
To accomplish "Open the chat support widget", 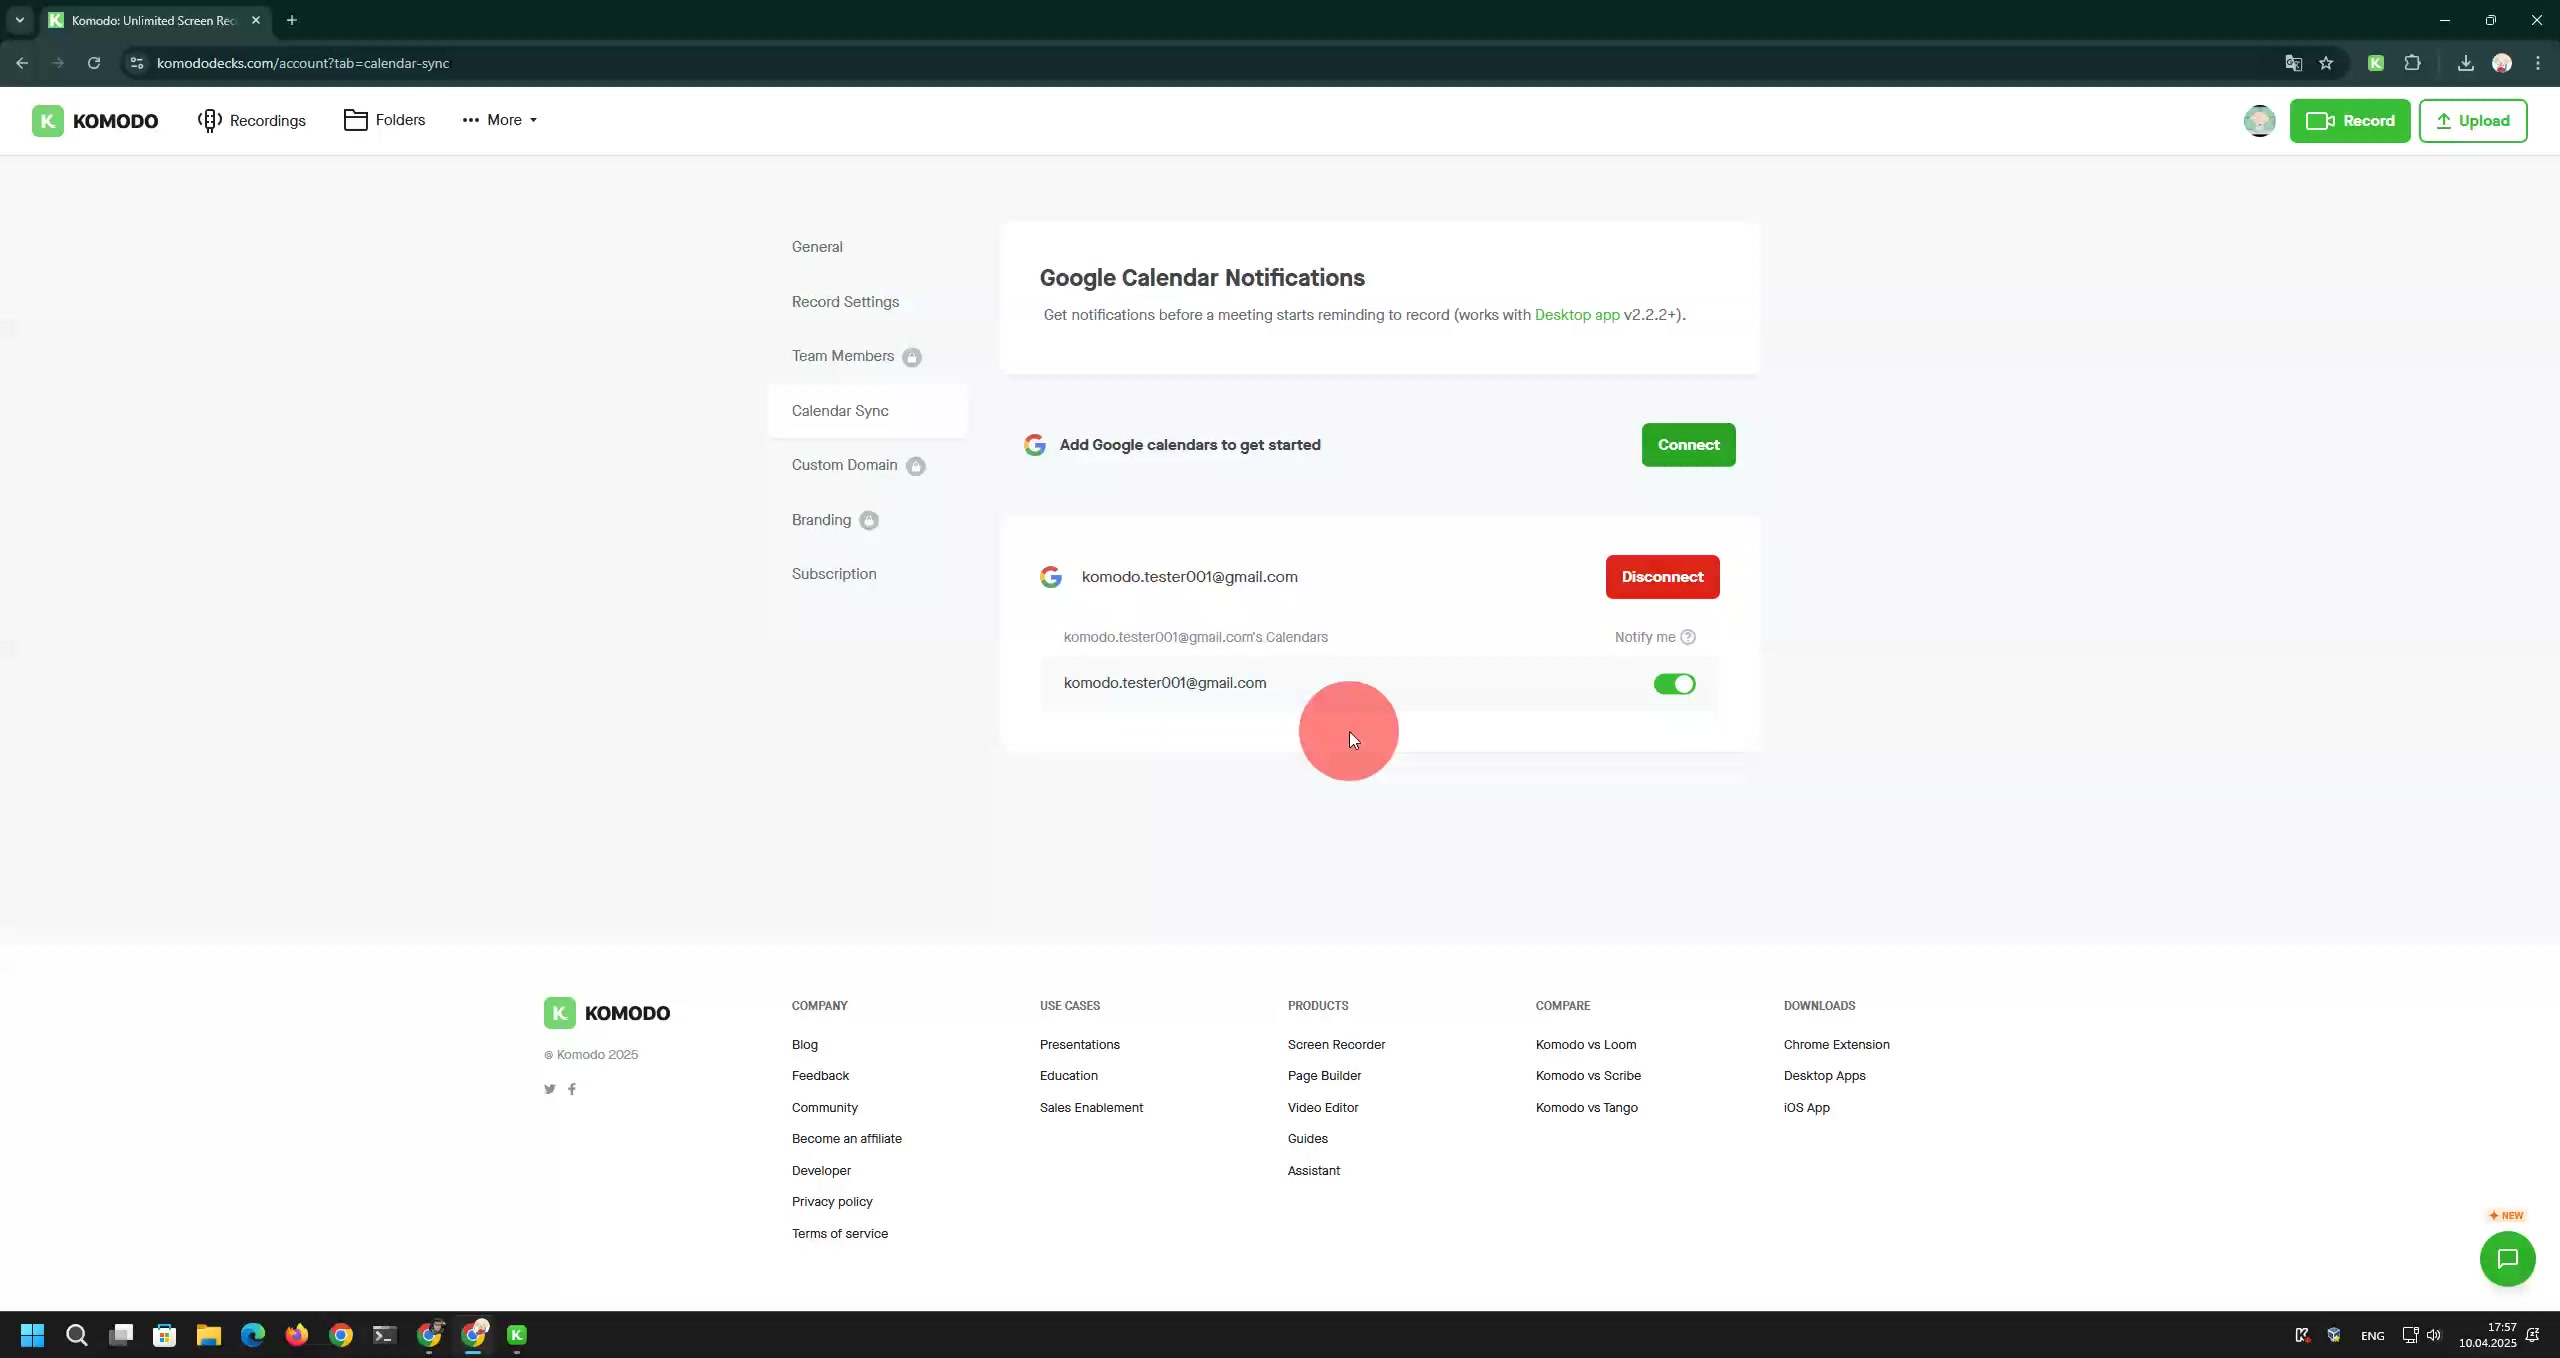I will 2507,1259.
